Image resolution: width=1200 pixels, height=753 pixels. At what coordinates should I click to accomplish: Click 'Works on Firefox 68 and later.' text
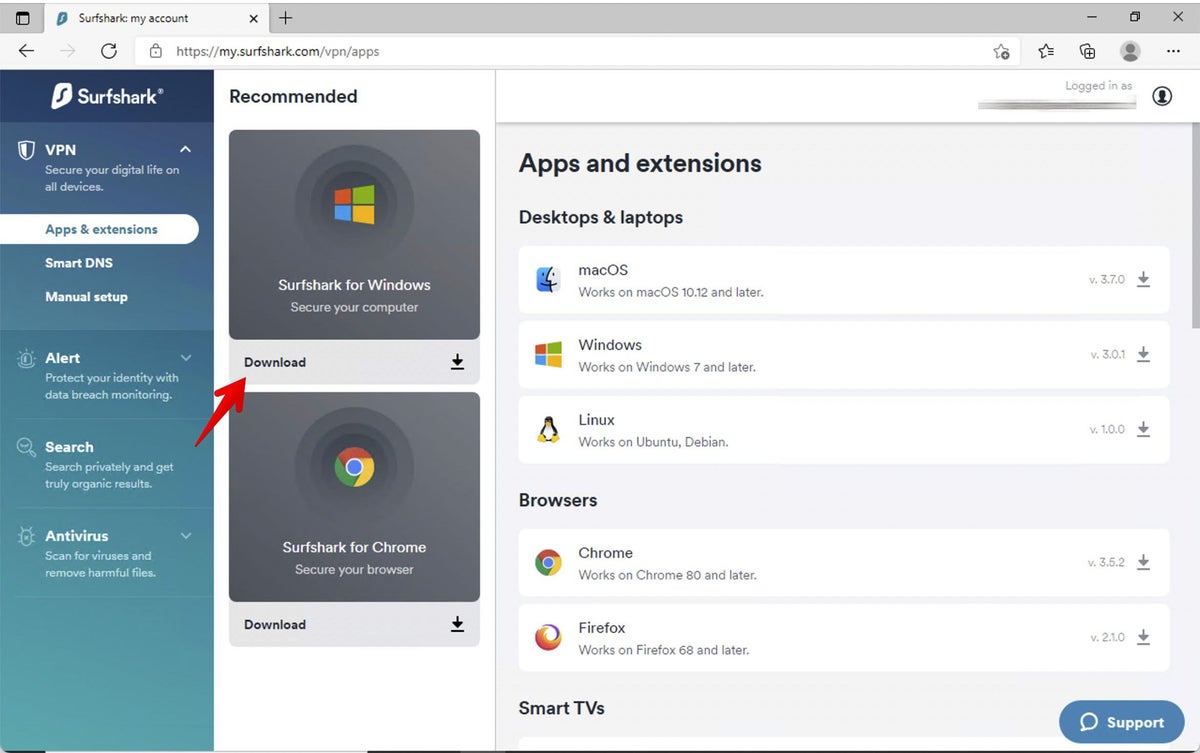pyautogui.click(x=663, y=650)
